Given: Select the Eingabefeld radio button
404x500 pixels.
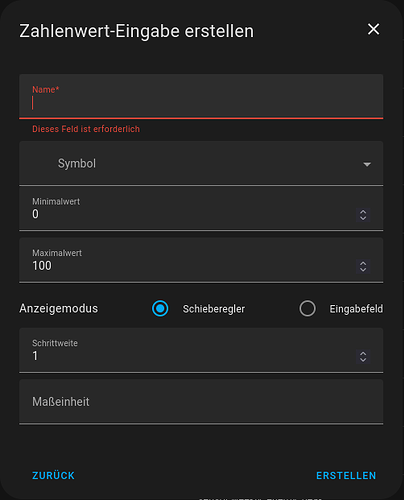Looking at the screenshot, I should tap(307, 308).
